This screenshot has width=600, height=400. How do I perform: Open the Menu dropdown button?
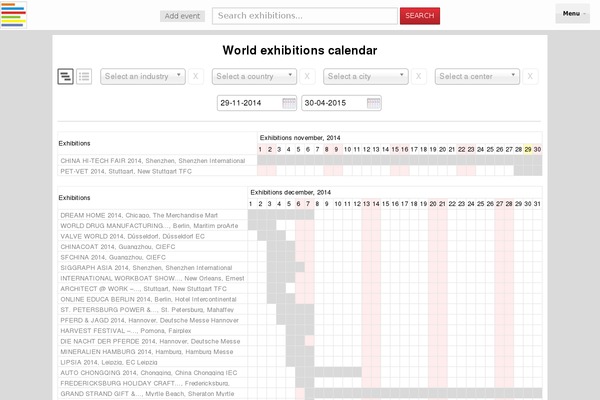(x=572, y=14)
